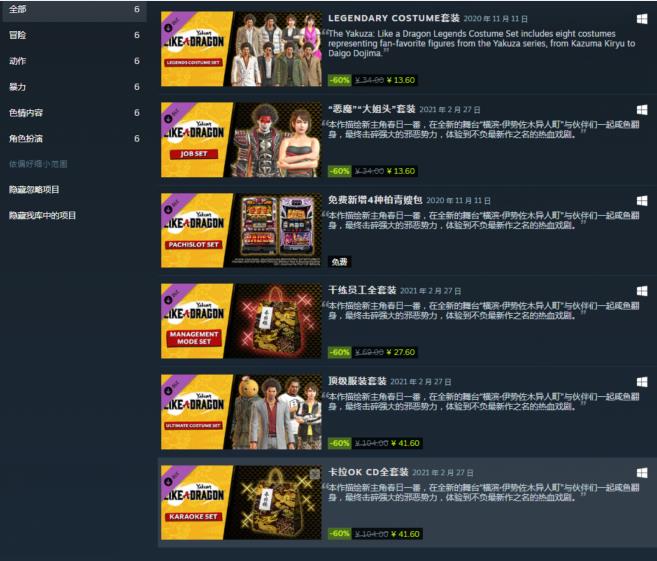
Task: Click the "恶魔""大姐头"套装 title
Action: coord(372,109)
